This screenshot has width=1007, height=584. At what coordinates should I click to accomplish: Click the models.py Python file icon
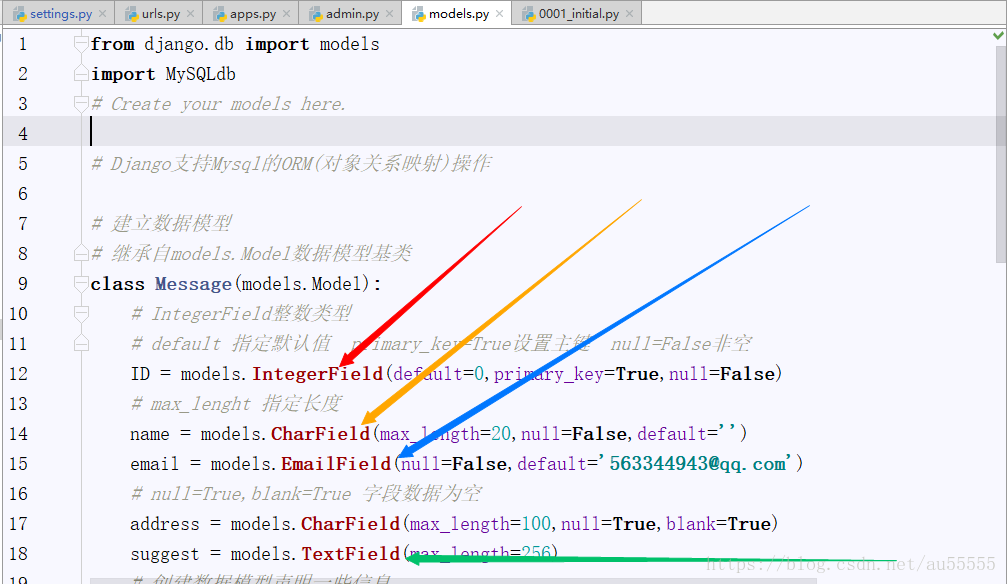pos(419,13)
